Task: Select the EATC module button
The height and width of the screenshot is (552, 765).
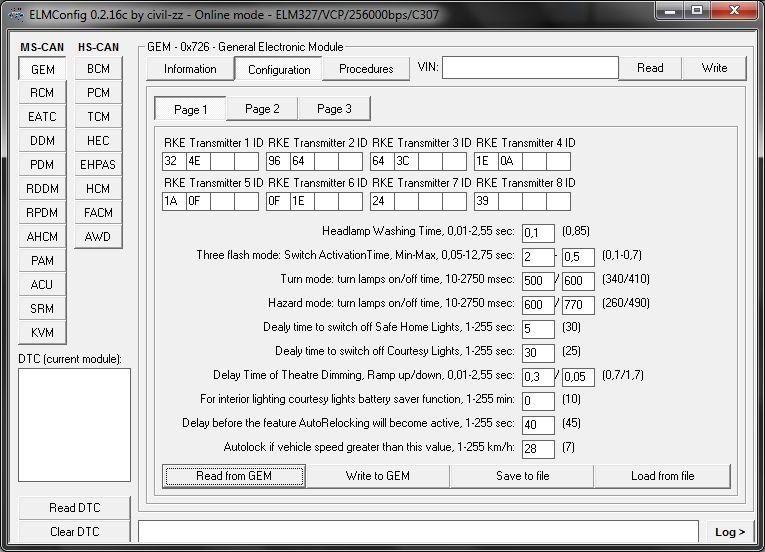Action: [x=42, y=117]
